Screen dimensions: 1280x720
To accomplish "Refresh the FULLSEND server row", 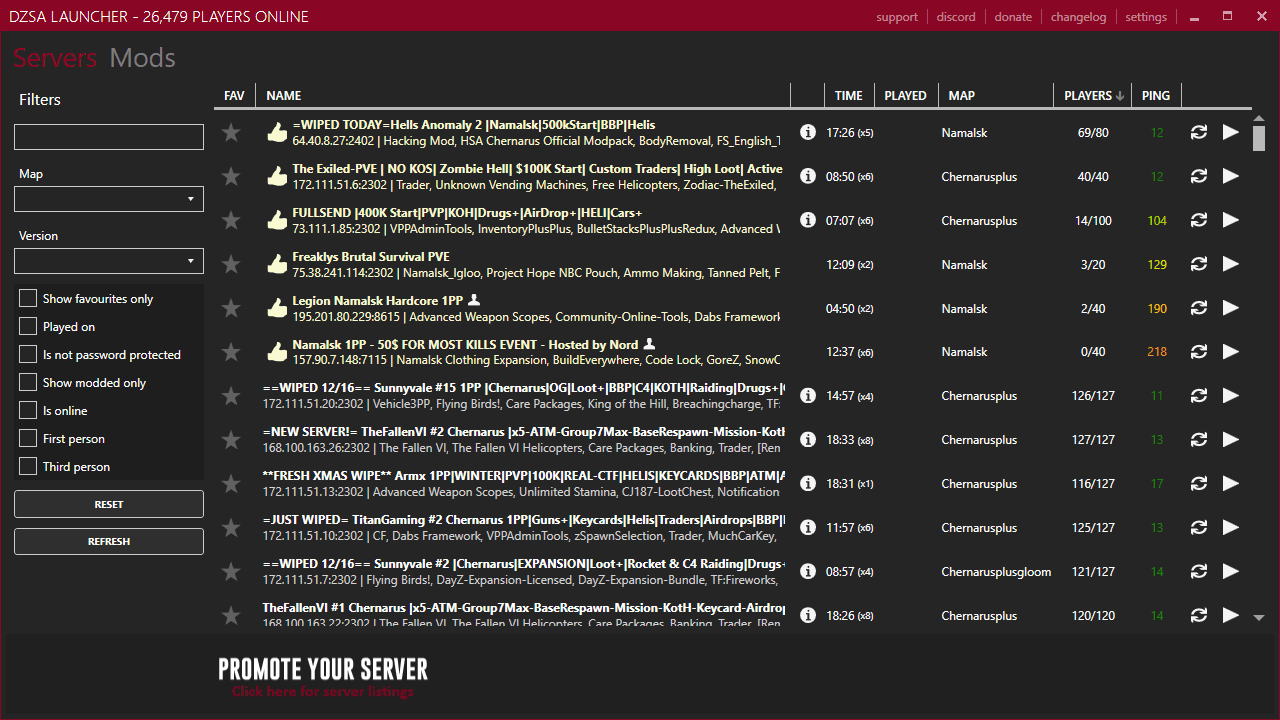I will pyautogui.click(x=1198, y=220).
